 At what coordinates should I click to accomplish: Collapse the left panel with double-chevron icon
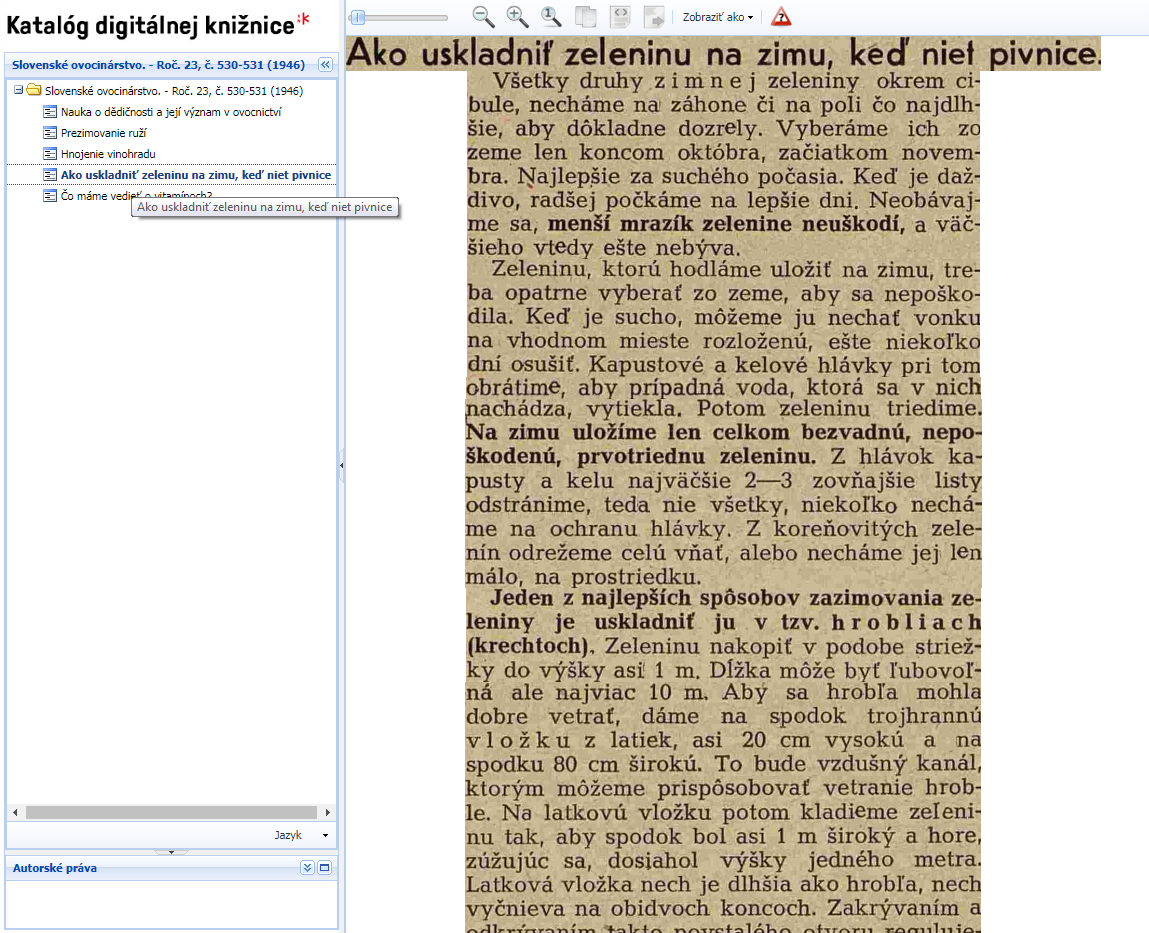[325, 65]
